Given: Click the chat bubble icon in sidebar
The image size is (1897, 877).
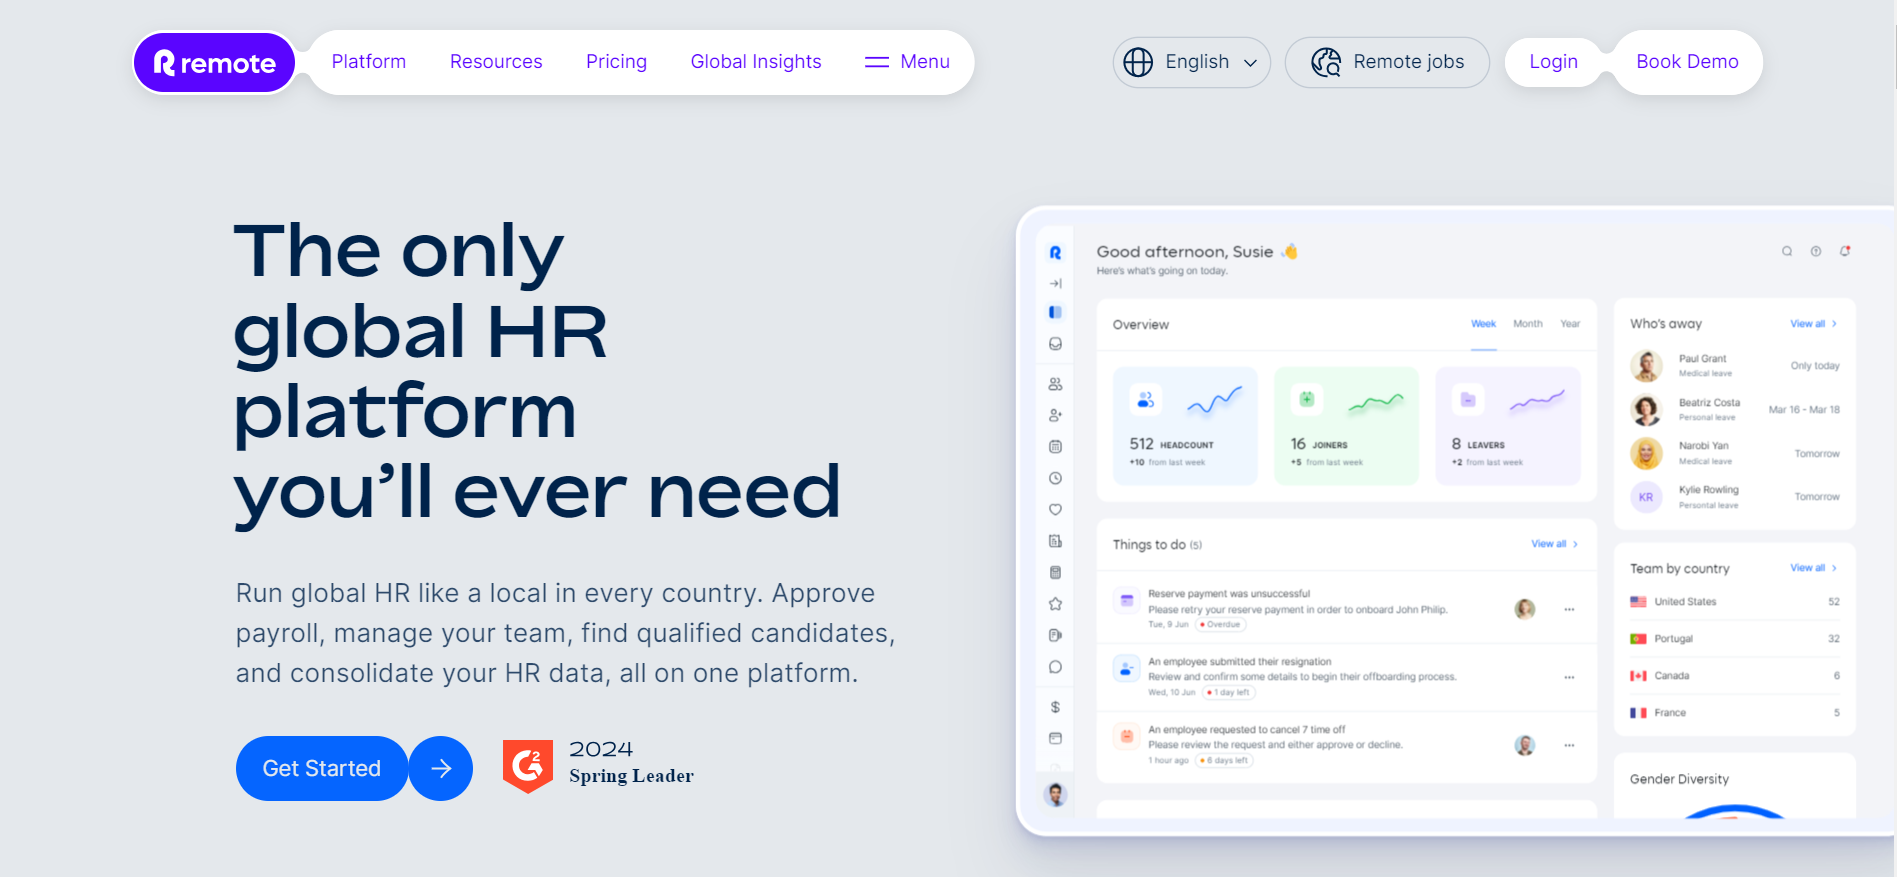Looking at the screenshot, I should (1055, 667).
